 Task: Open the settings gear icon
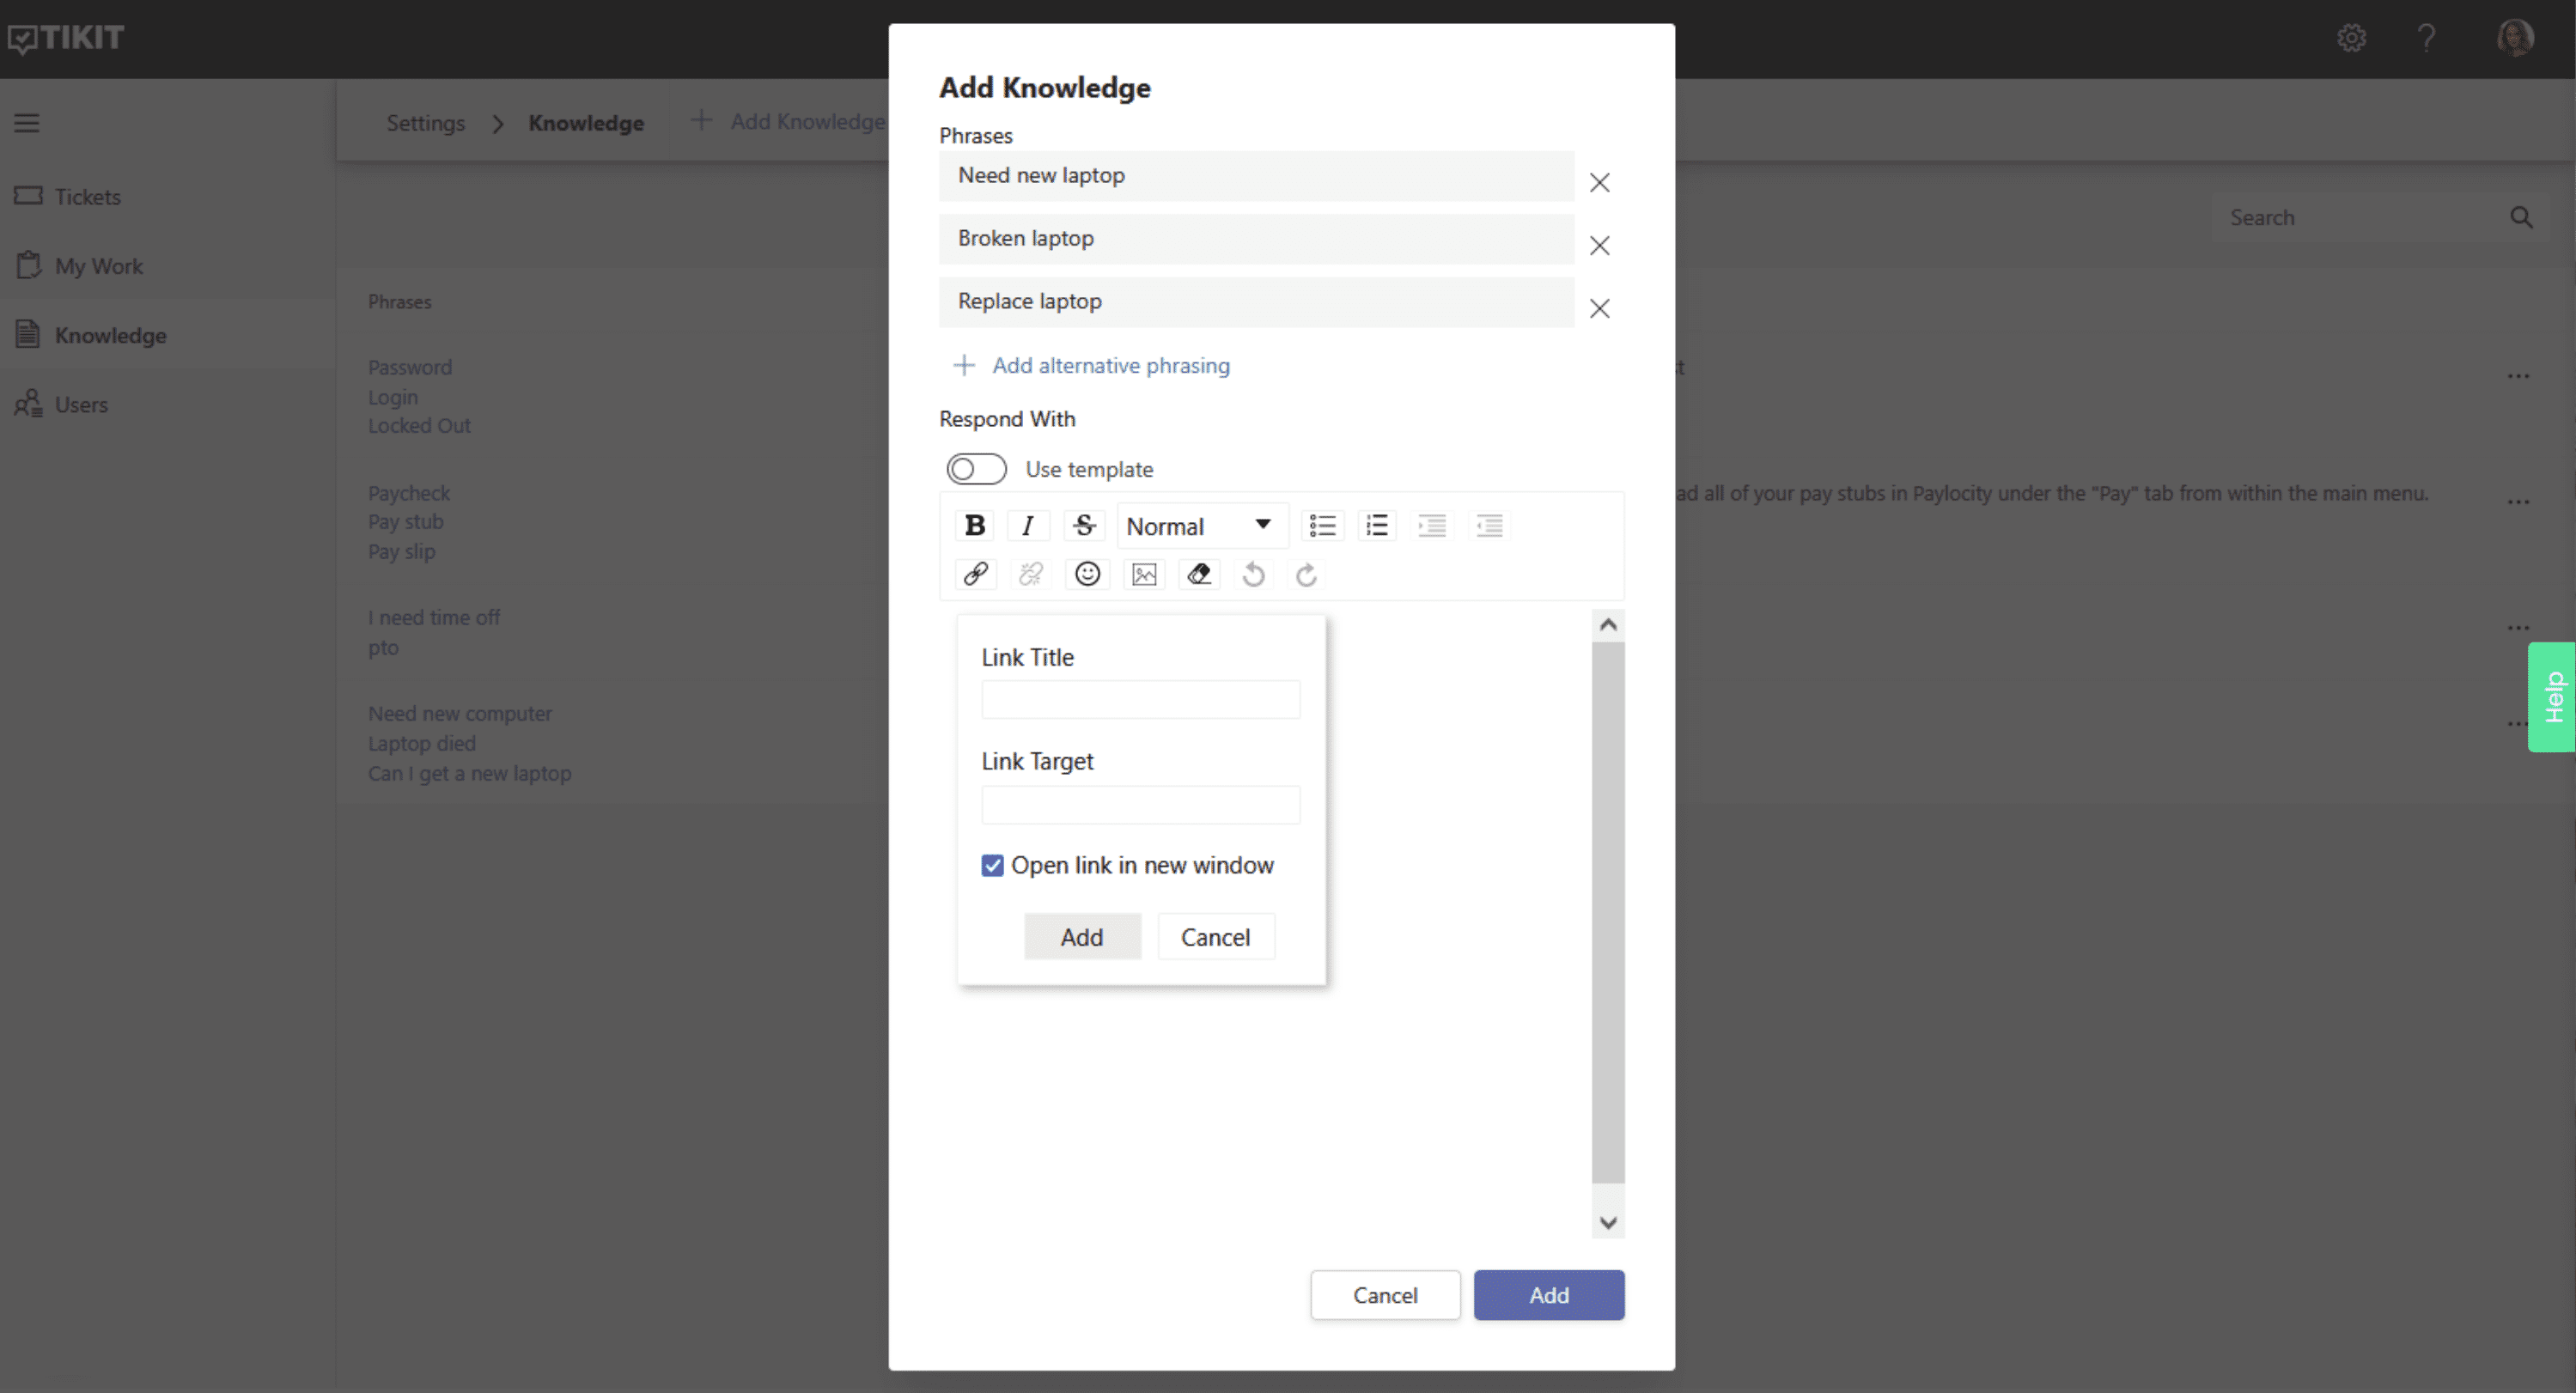coord(2351,38)
